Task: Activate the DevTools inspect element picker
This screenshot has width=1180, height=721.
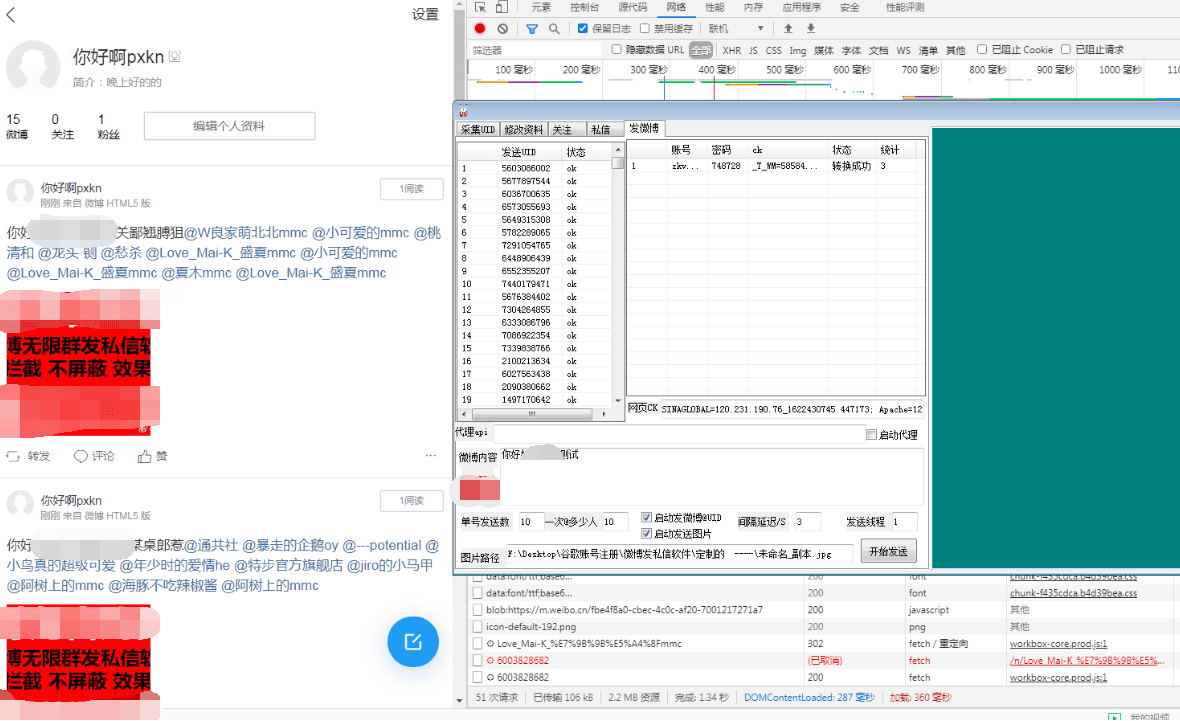Action: click(480, 8)
